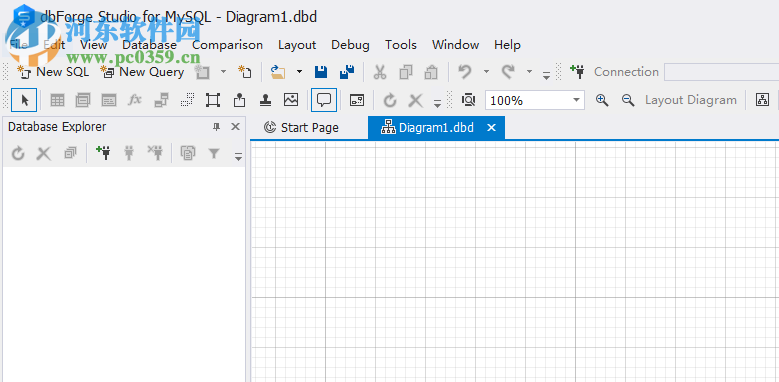
Task: Open the standard toolbar overflow options
Action: pyautogui.click(x=546, y=76)
